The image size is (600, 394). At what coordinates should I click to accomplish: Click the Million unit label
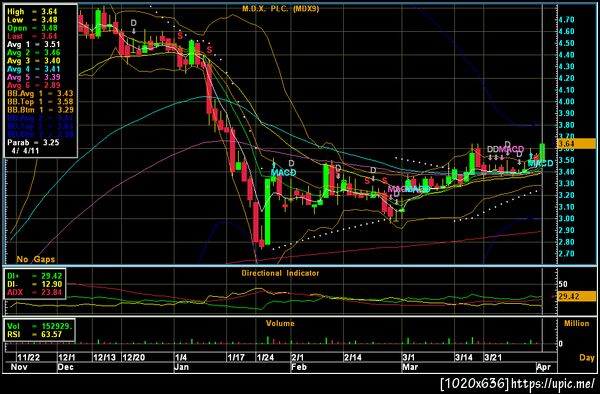576,324
